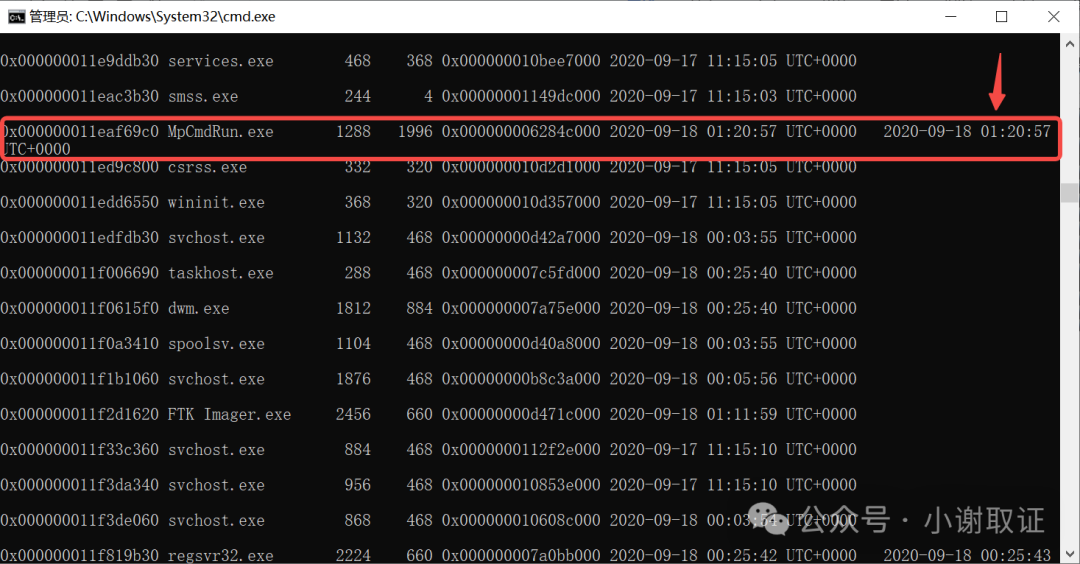The width and height of the screenshot is (1080, 564).
Task: Click PDB address 0x000000010d2d1000
Action: pyautogui.click(x=521, y=167)
